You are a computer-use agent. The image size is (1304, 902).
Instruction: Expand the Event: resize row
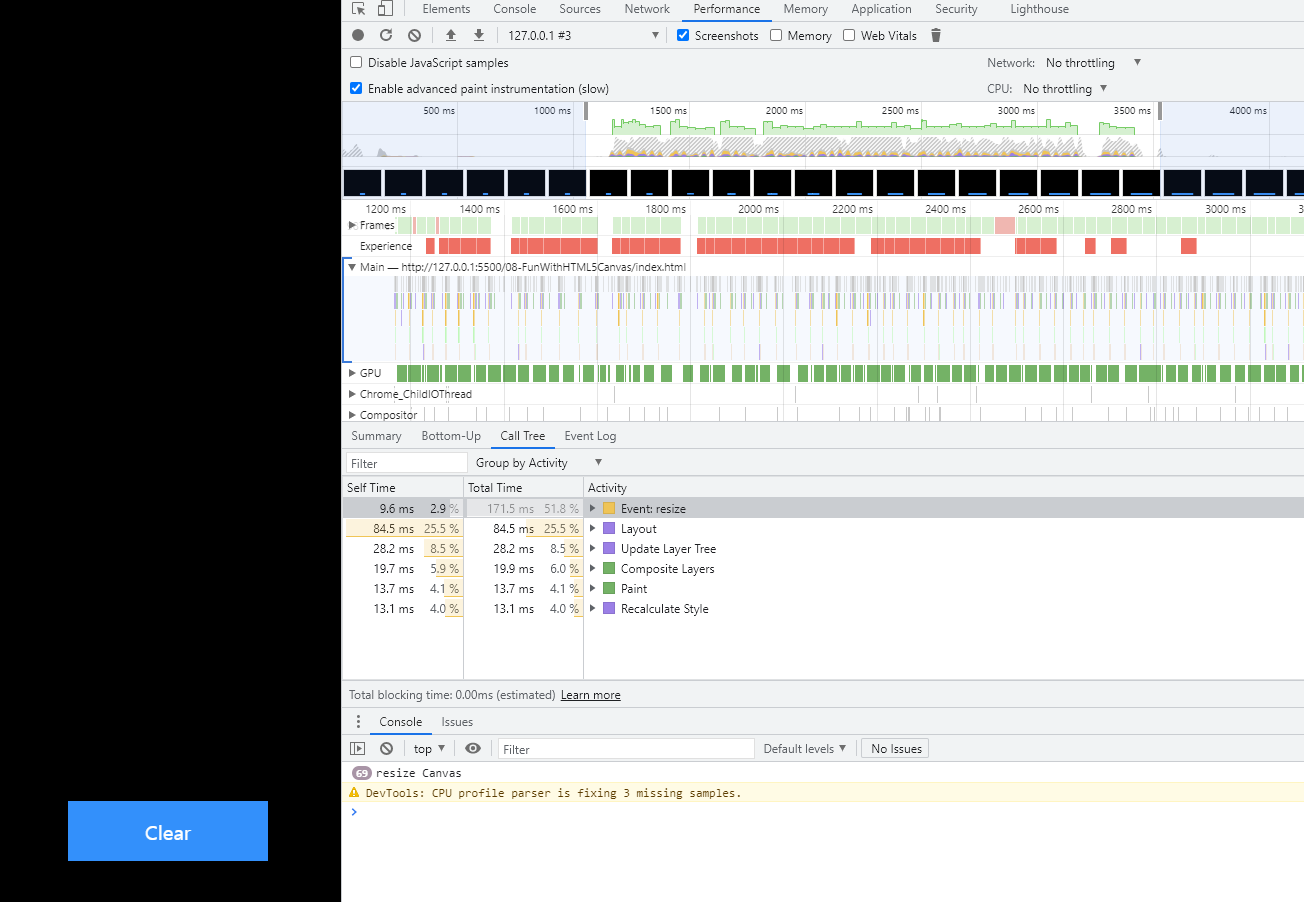(x=593, y=508)
